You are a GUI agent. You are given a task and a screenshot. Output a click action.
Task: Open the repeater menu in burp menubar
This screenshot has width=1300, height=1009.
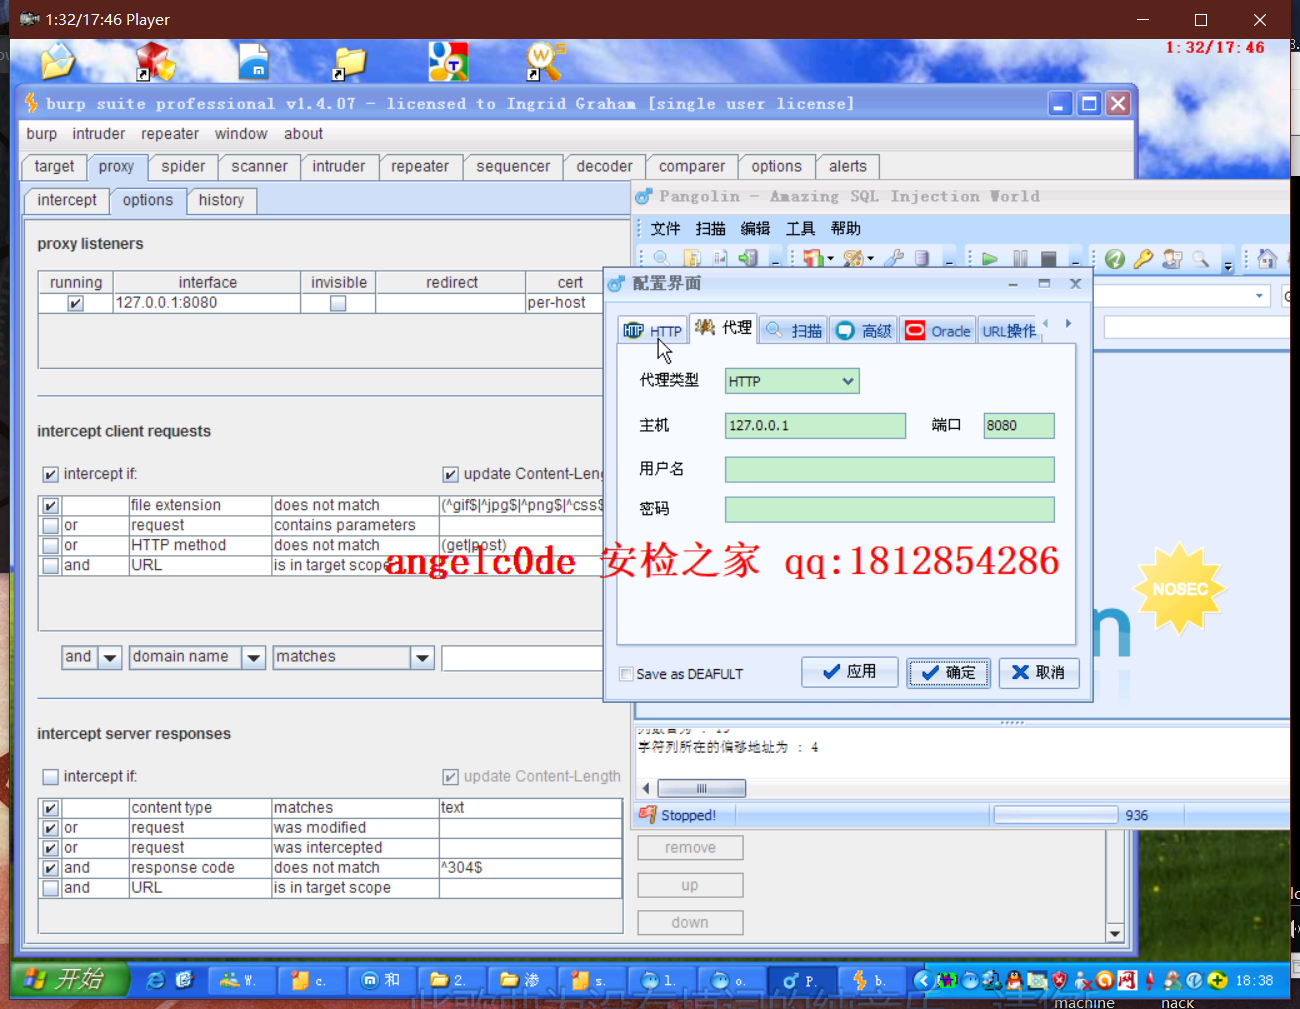pos(170,134)
